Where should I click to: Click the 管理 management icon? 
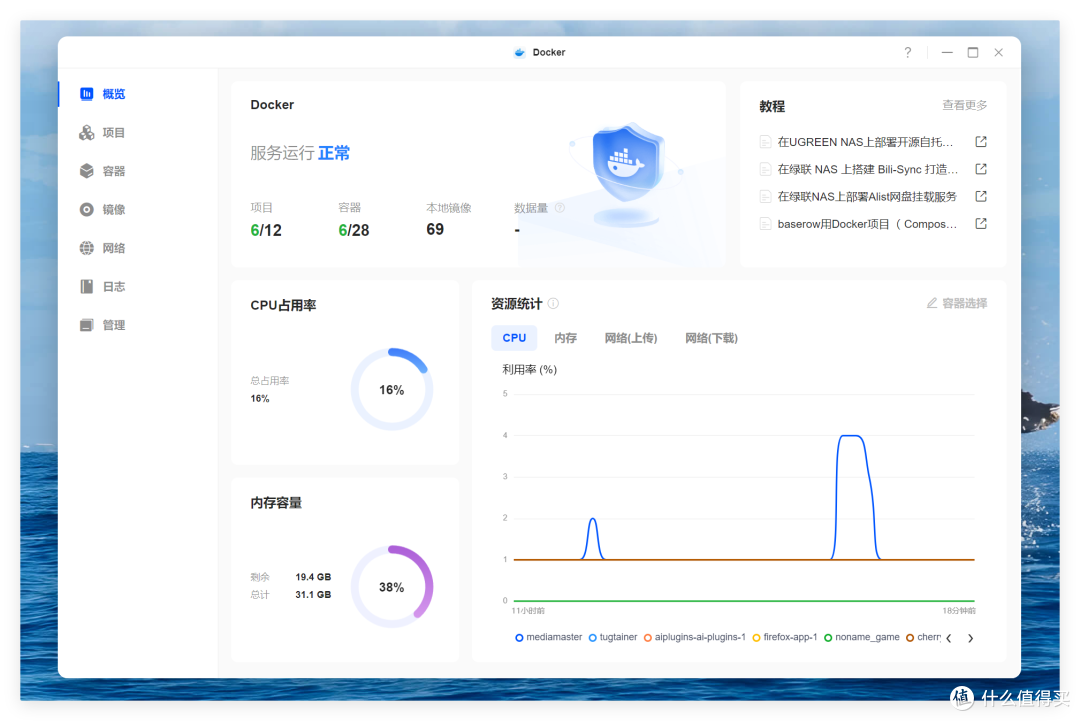pyautogui.click(x=86, y=325)
